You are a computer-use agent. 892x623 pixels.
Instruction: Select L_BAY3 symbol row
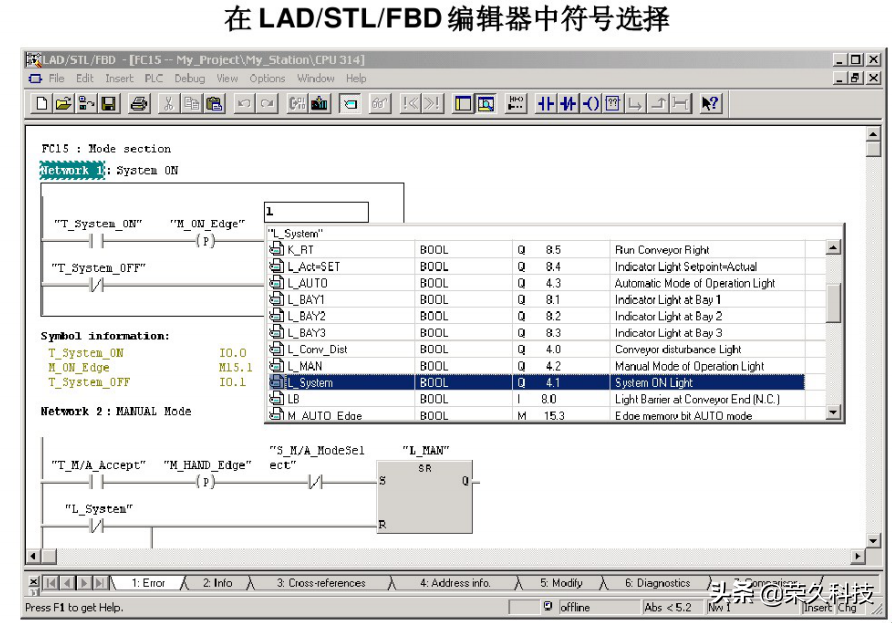click(537, 333)
